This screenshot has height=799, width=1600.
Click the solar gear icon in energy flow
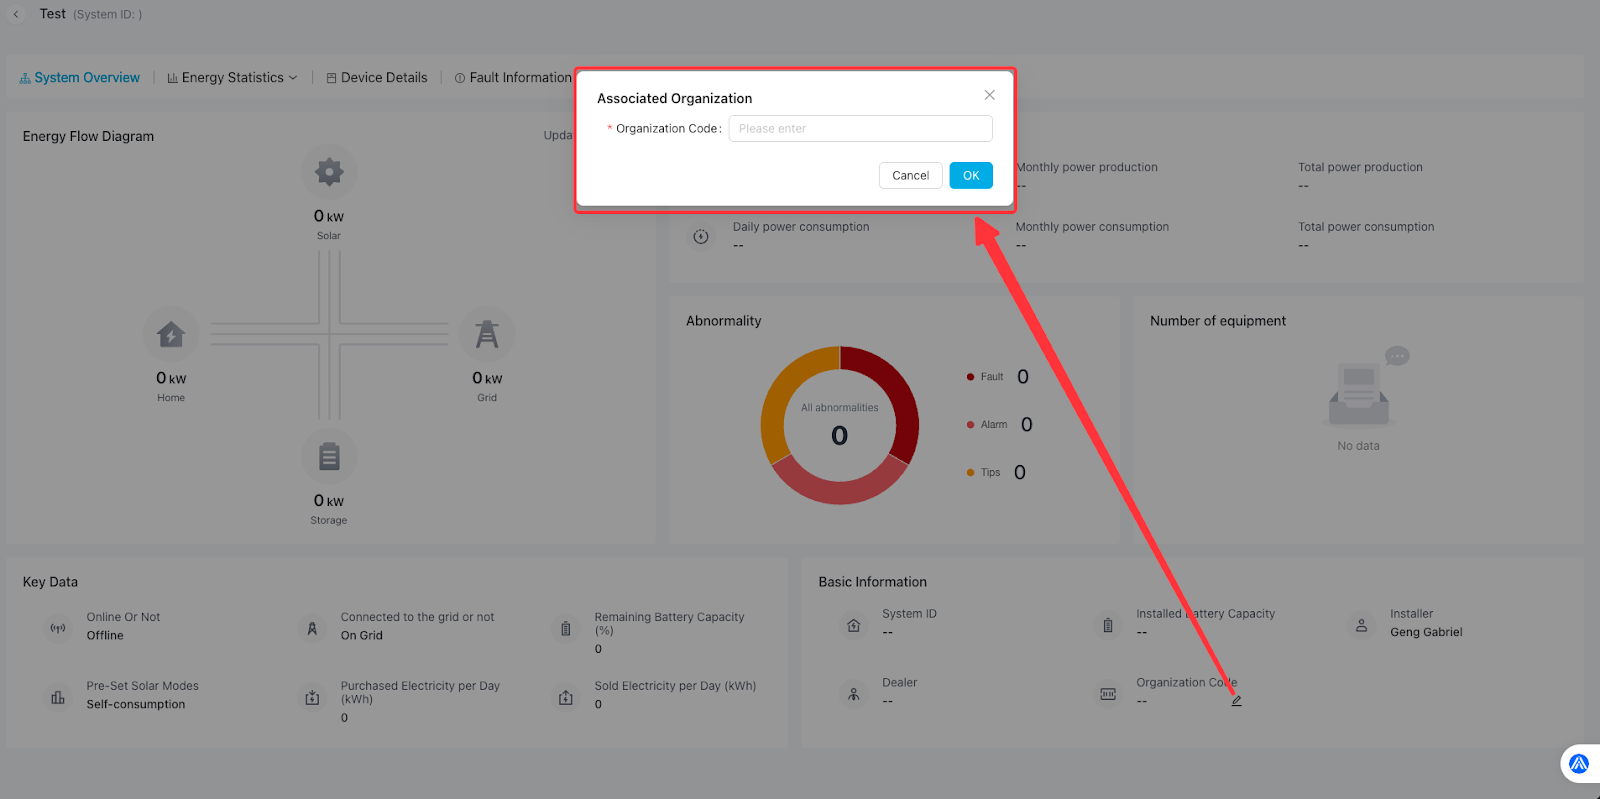pyautogui.click(x=329, y=172)
